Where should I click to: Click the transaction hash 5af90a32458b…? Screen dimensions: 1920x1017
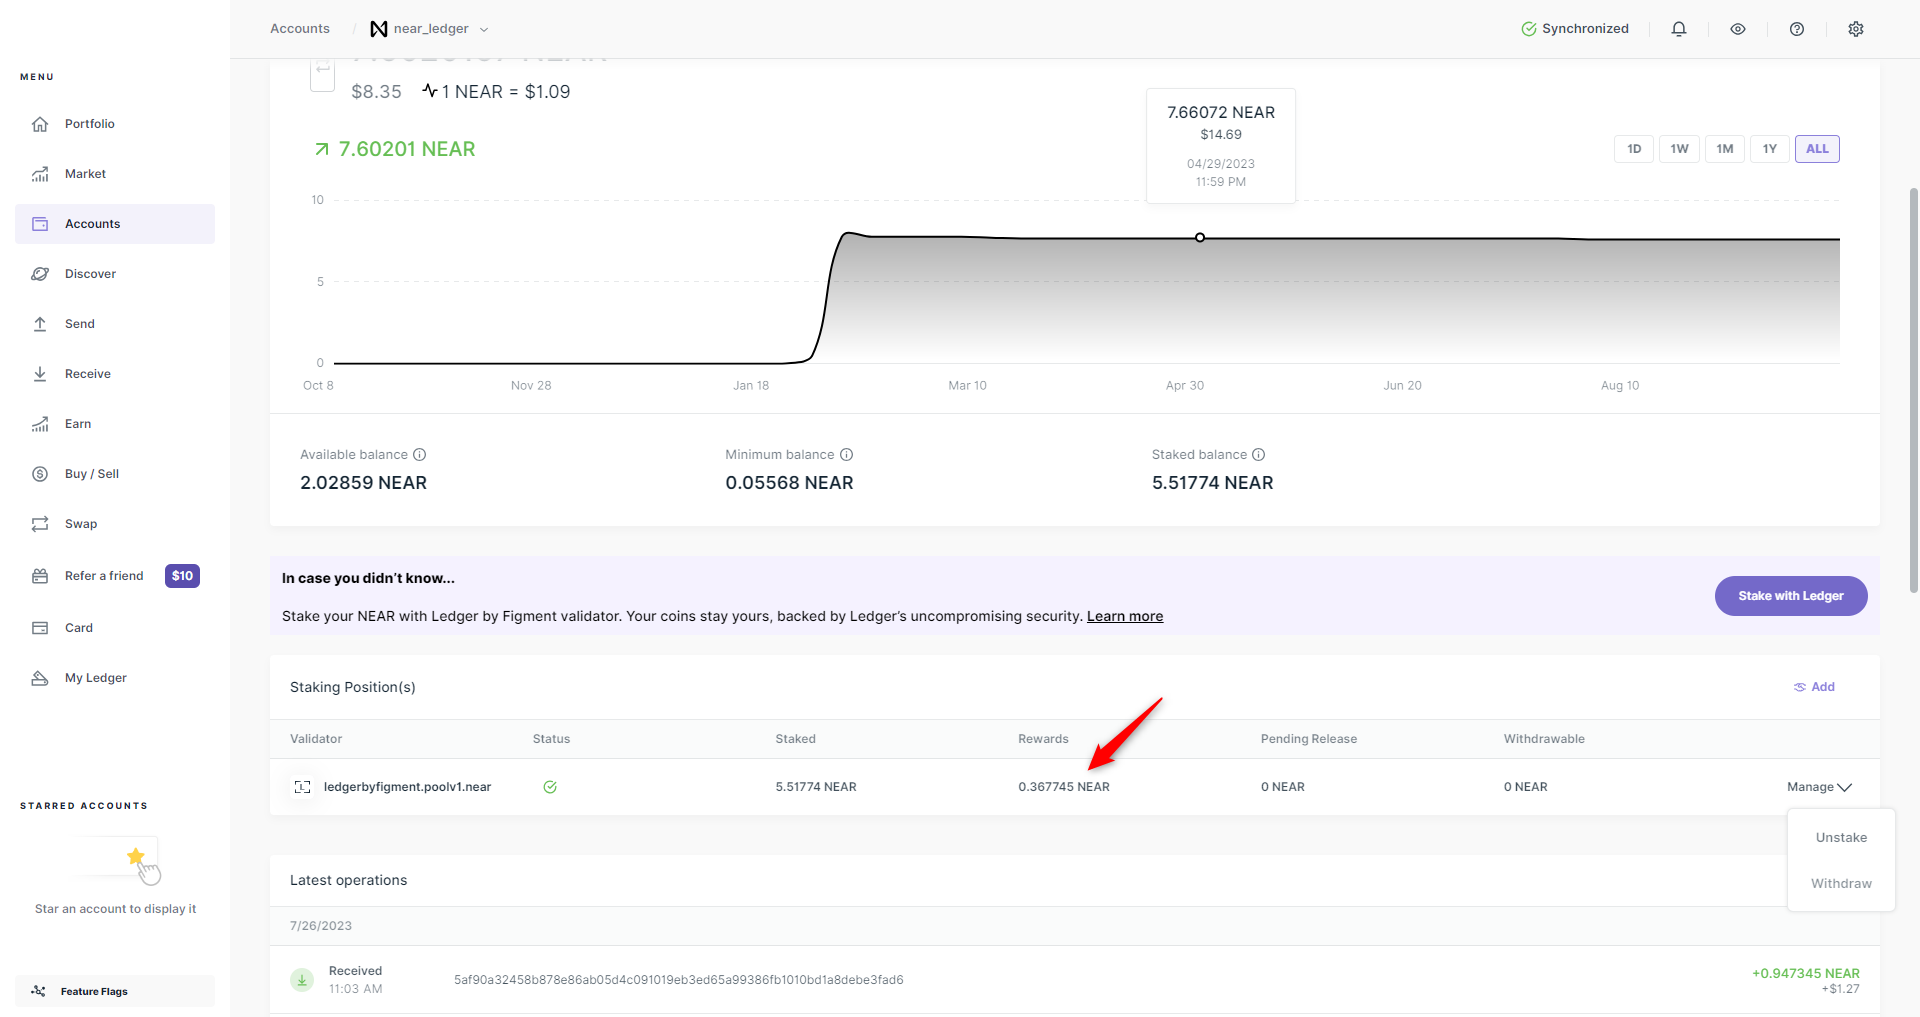click(x=679, y=980)
